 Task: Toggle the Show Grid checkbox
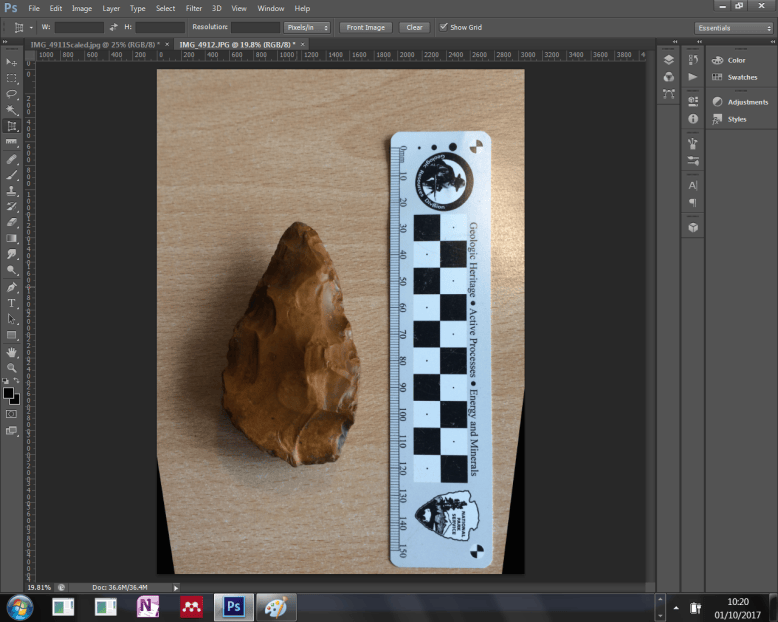[444, 27]
